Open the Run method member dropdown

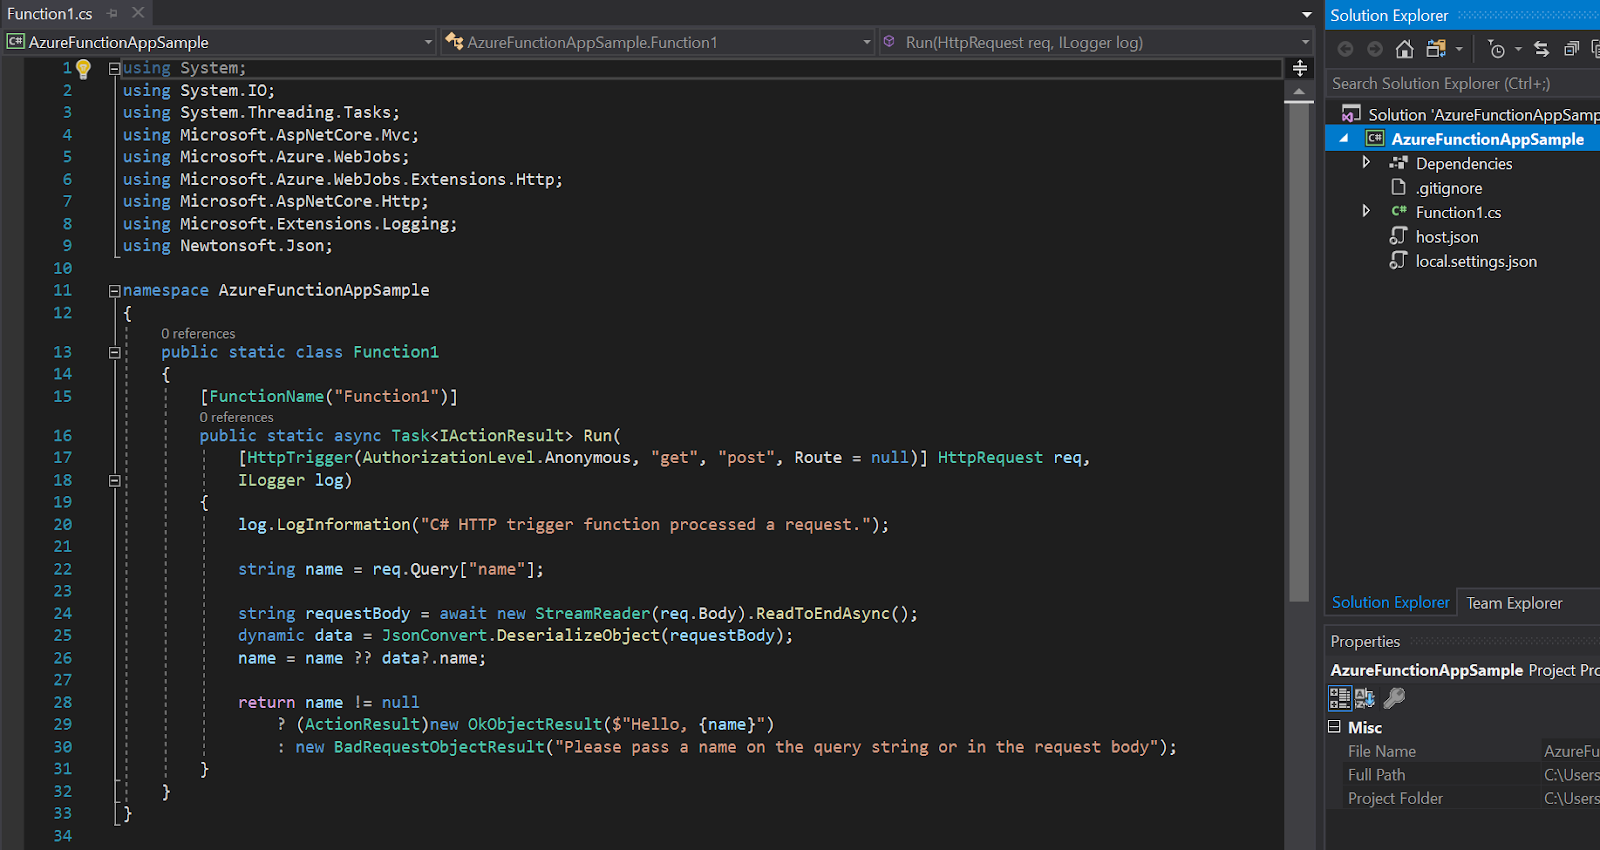tap(1304, 42)
